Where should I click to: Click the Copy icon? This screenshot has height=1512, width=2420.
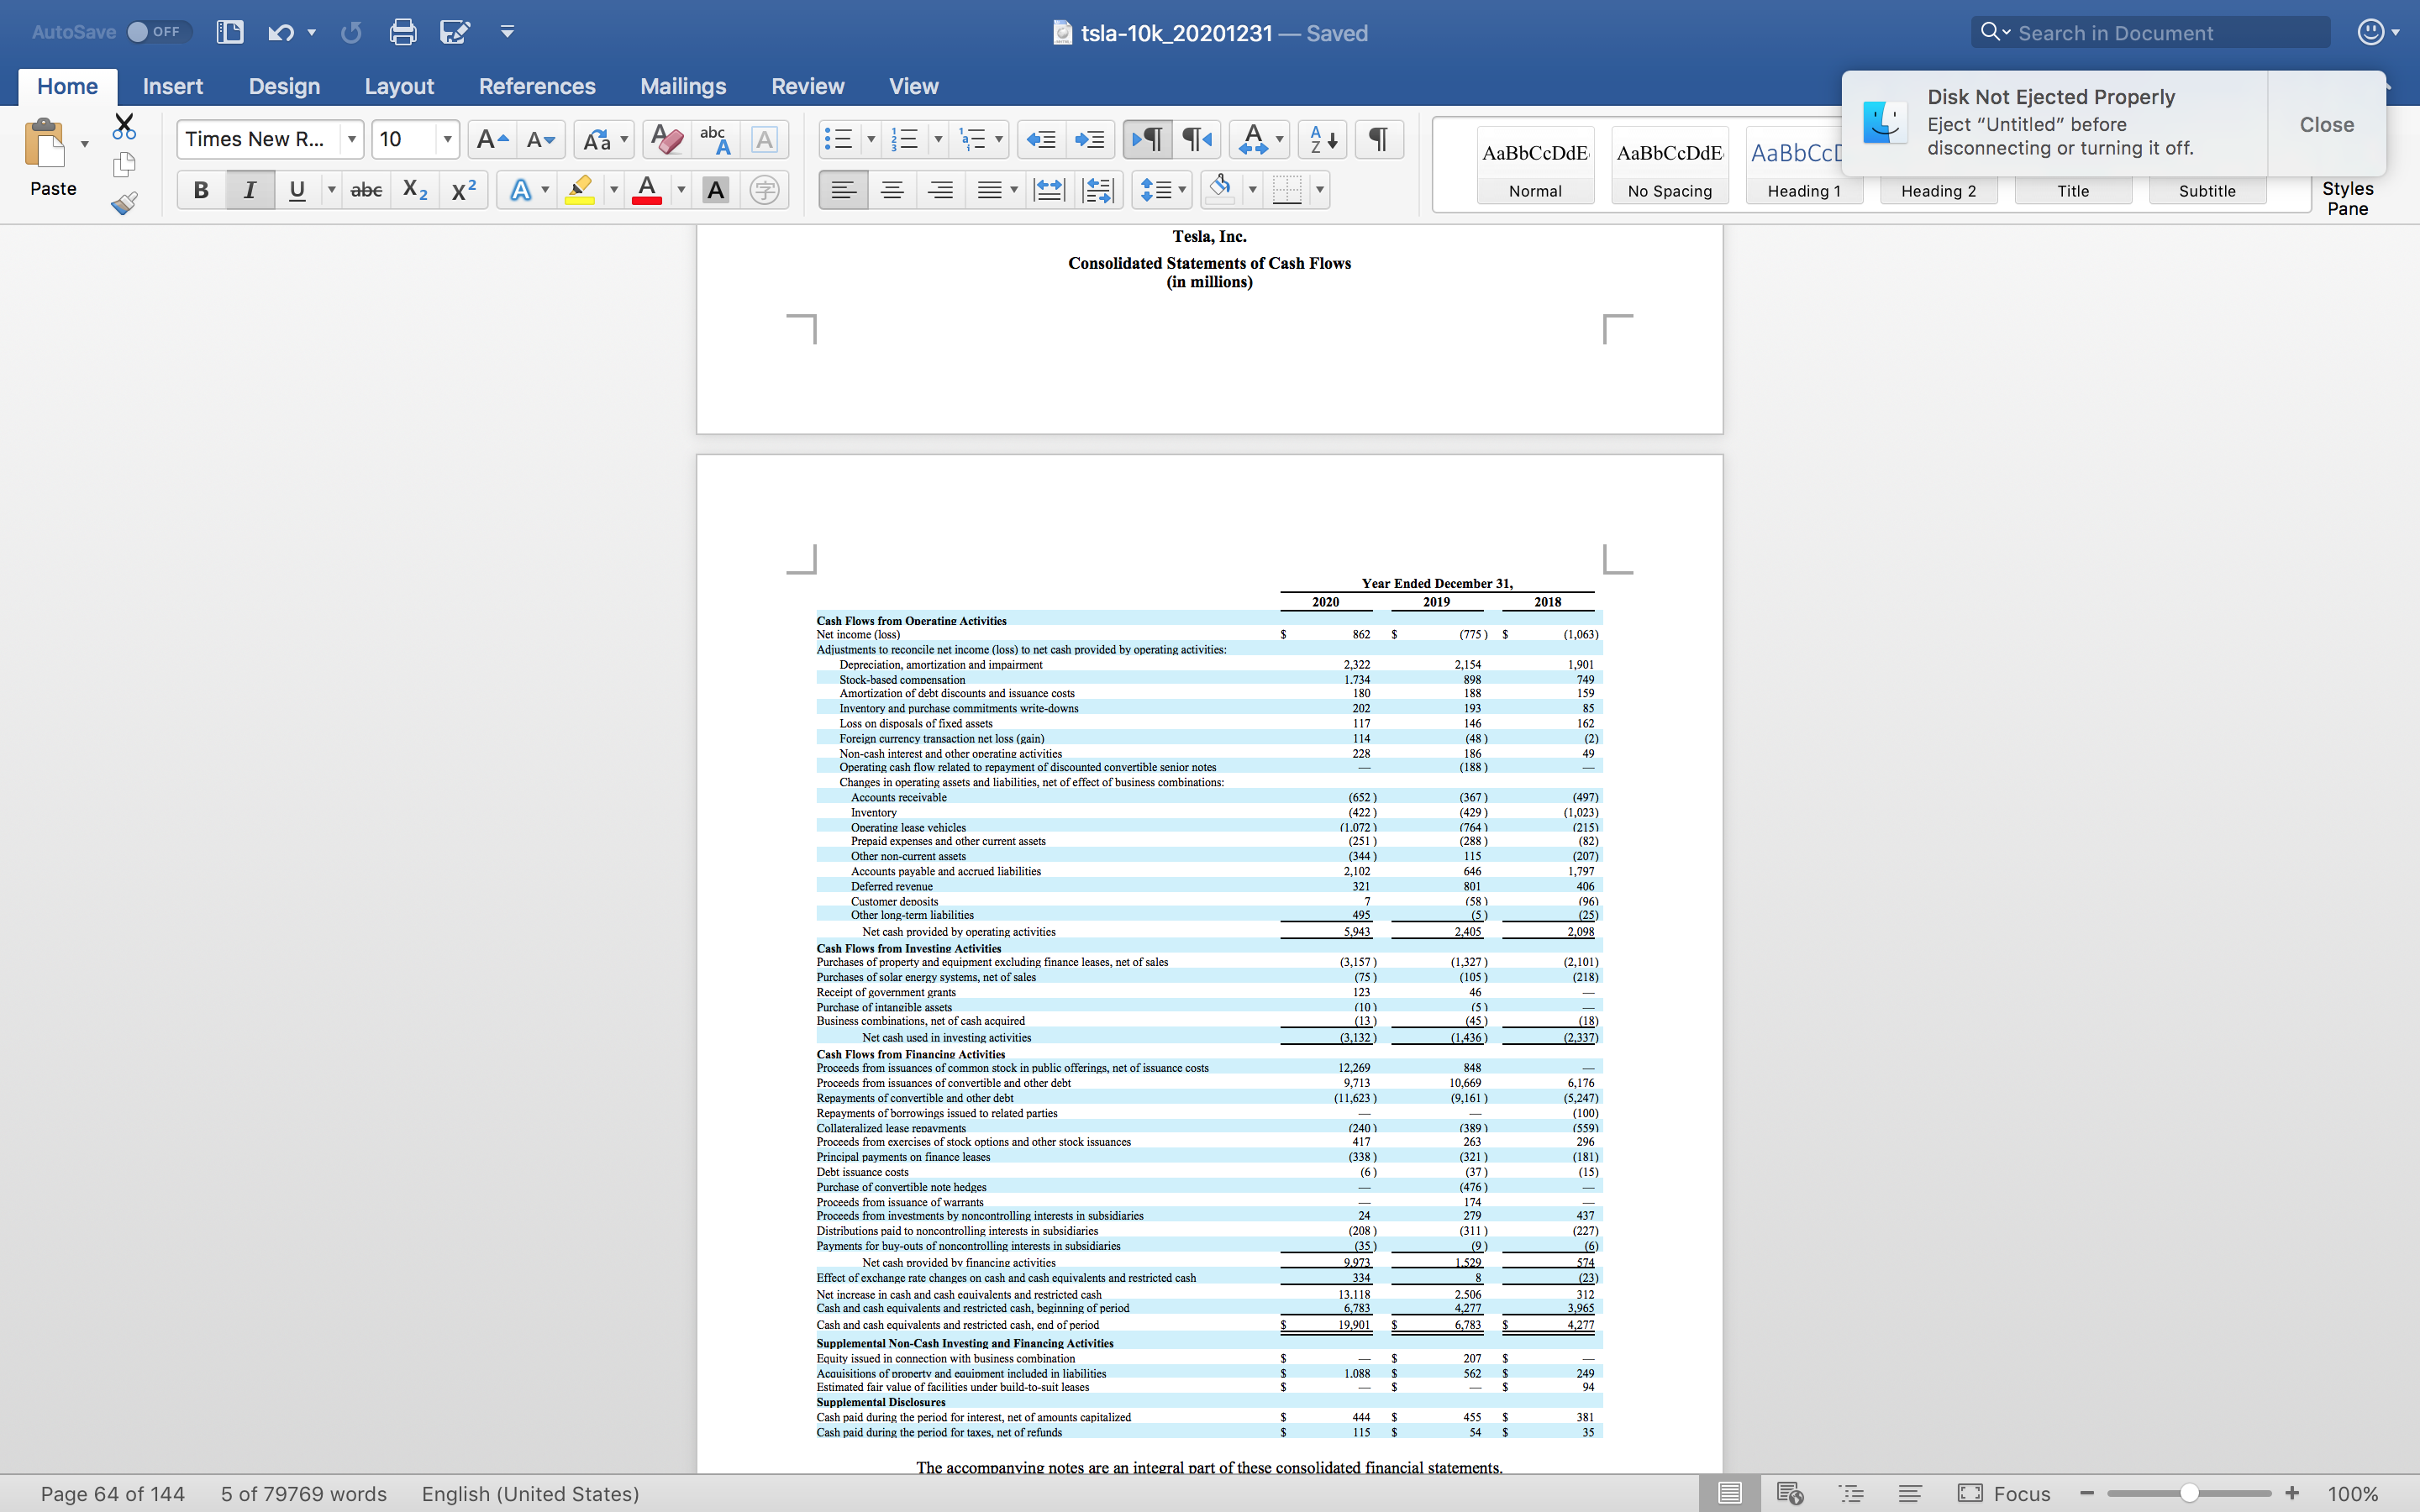[x=124, y=164]
